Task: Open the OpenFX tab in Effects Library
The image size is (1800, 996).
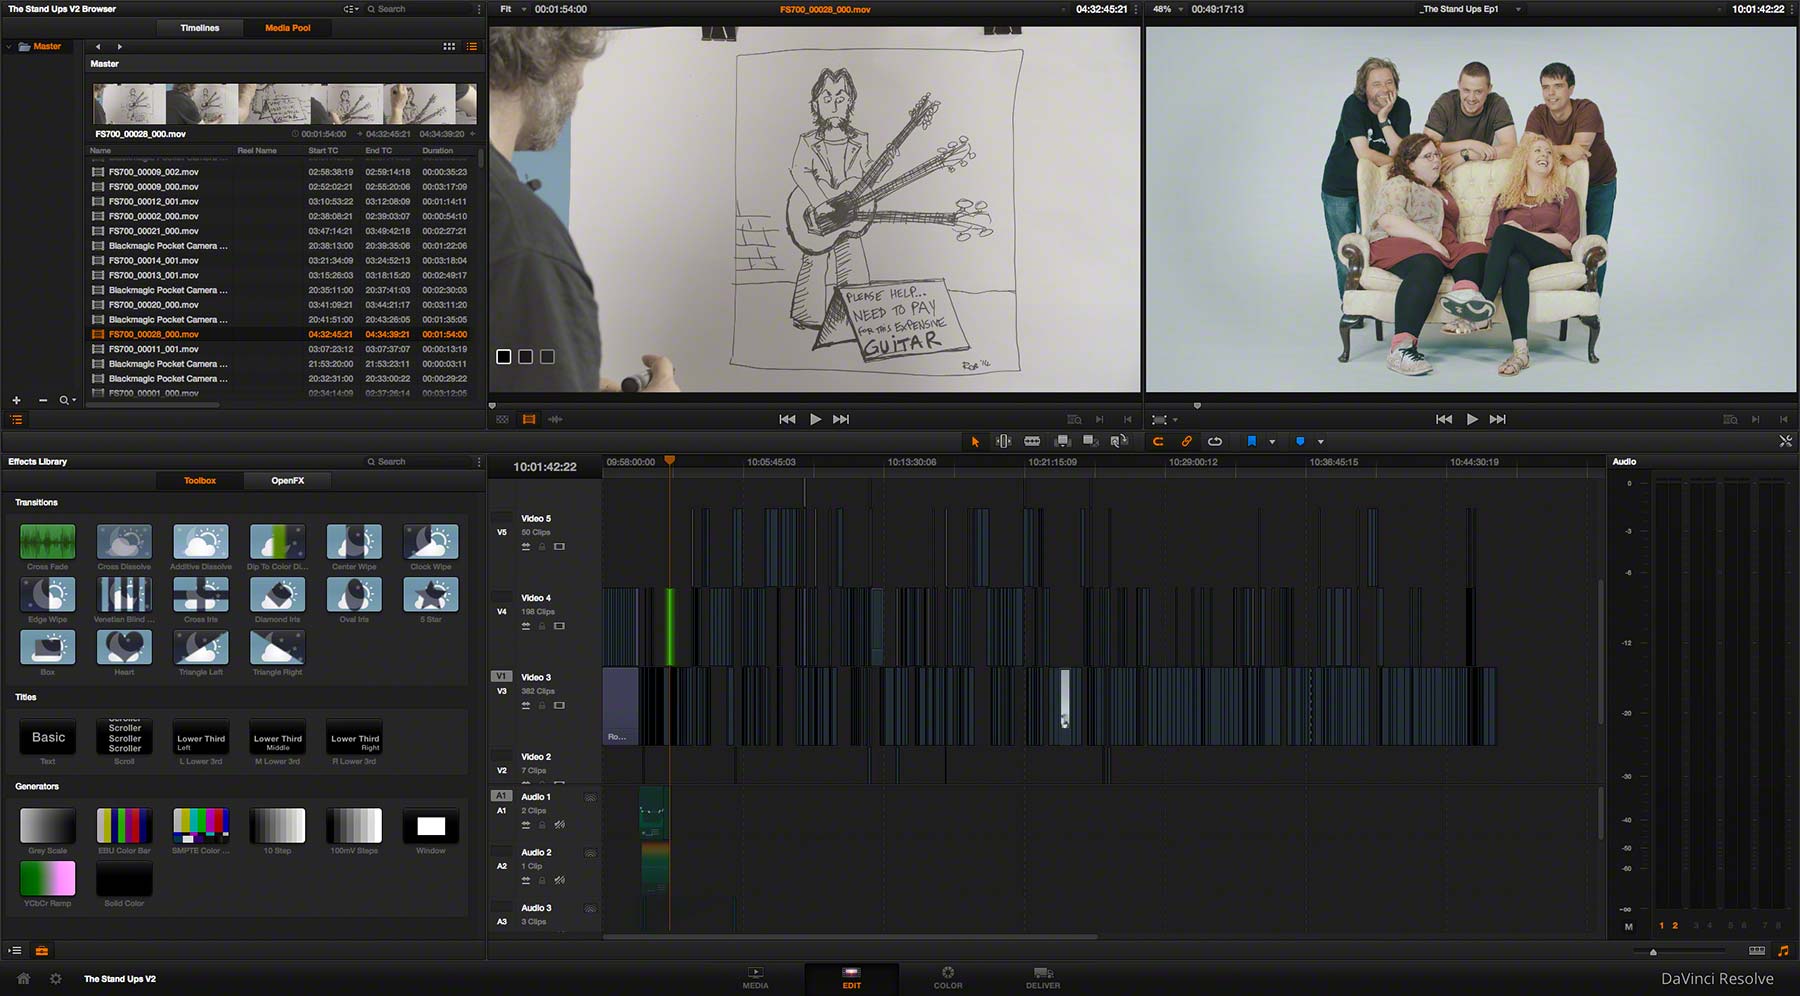Action: click(x=288, y=481)
